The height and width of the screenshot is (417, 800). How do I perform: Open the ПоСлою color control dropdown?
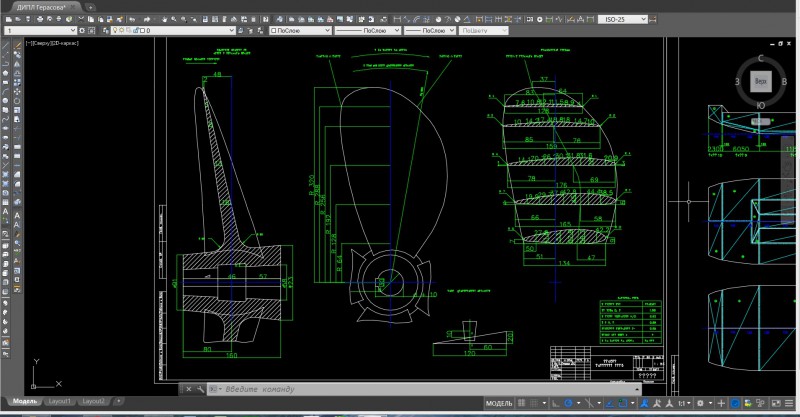(x=301, y=31)
